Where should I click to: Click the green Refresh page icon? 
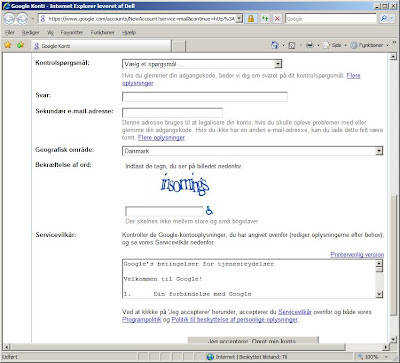click(x=265, y=19)
